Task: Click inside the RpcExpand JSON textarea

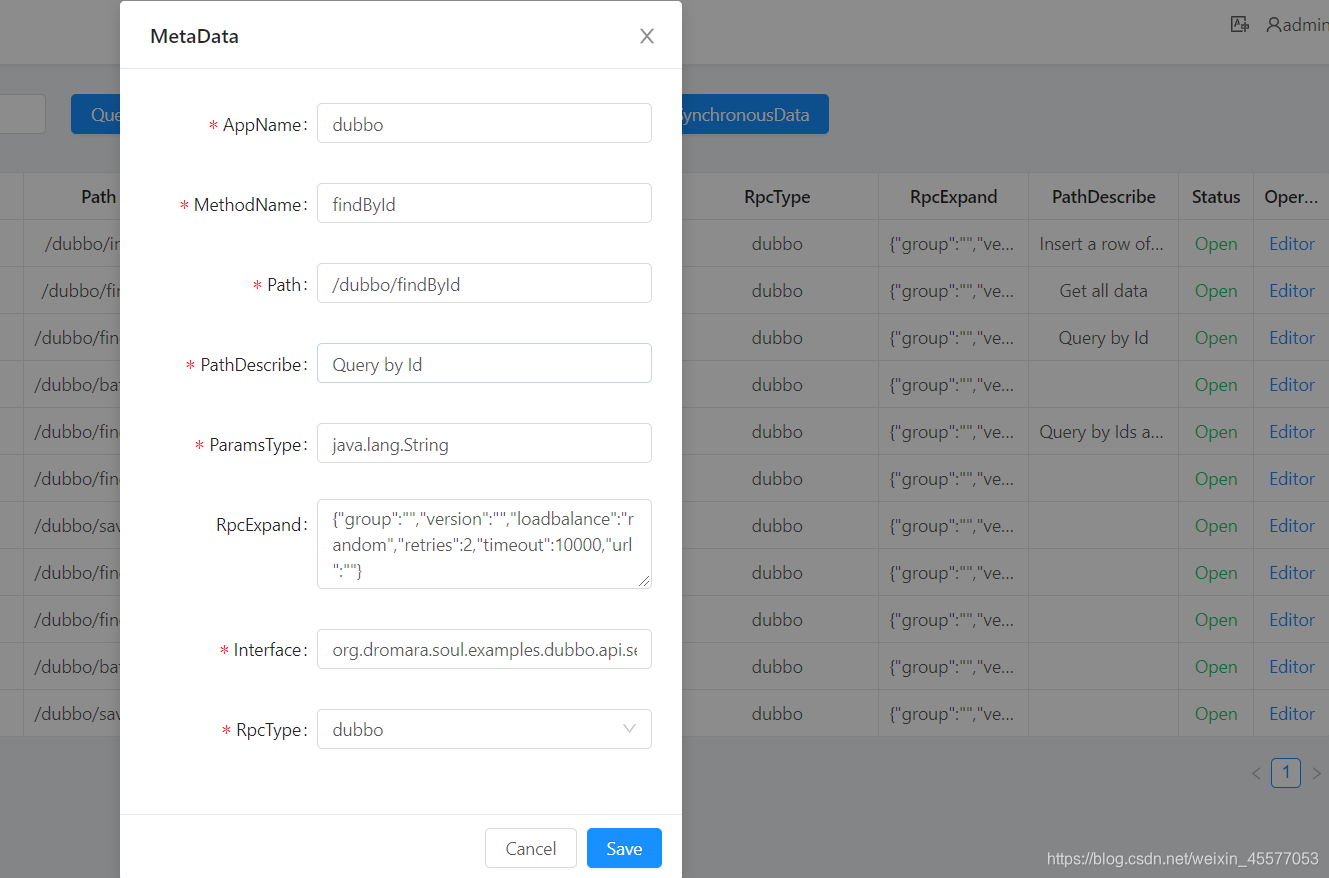Action: pyautogui.click(x=484, y=544)
